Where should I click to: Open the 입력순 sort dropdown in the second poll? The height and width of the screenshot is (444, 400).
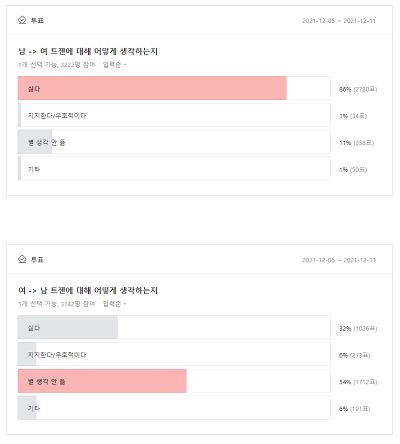point(114,304)
